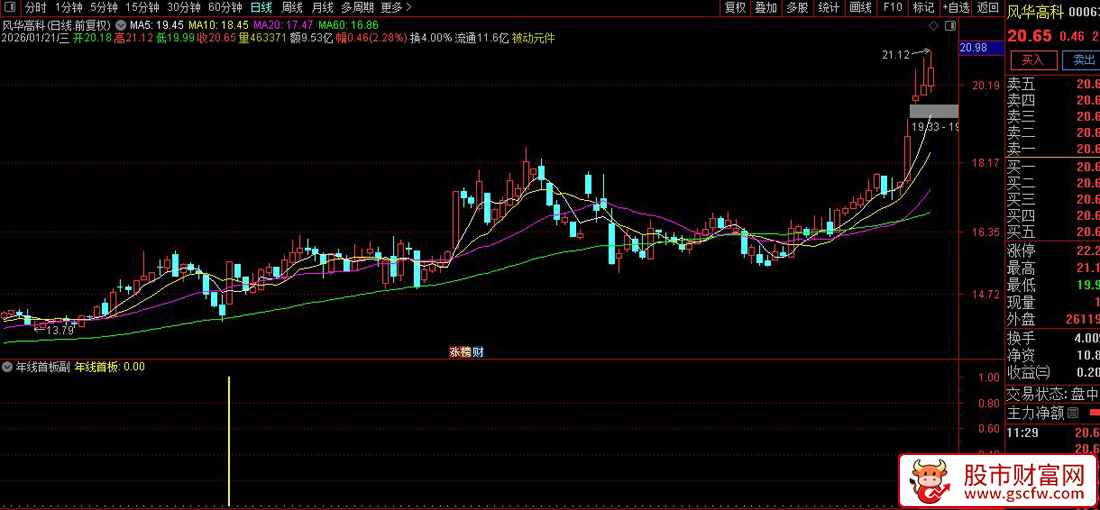Open the 多股 multi-stock view
The height and width of the screenshot is (510, 1100).
(797, 8)
